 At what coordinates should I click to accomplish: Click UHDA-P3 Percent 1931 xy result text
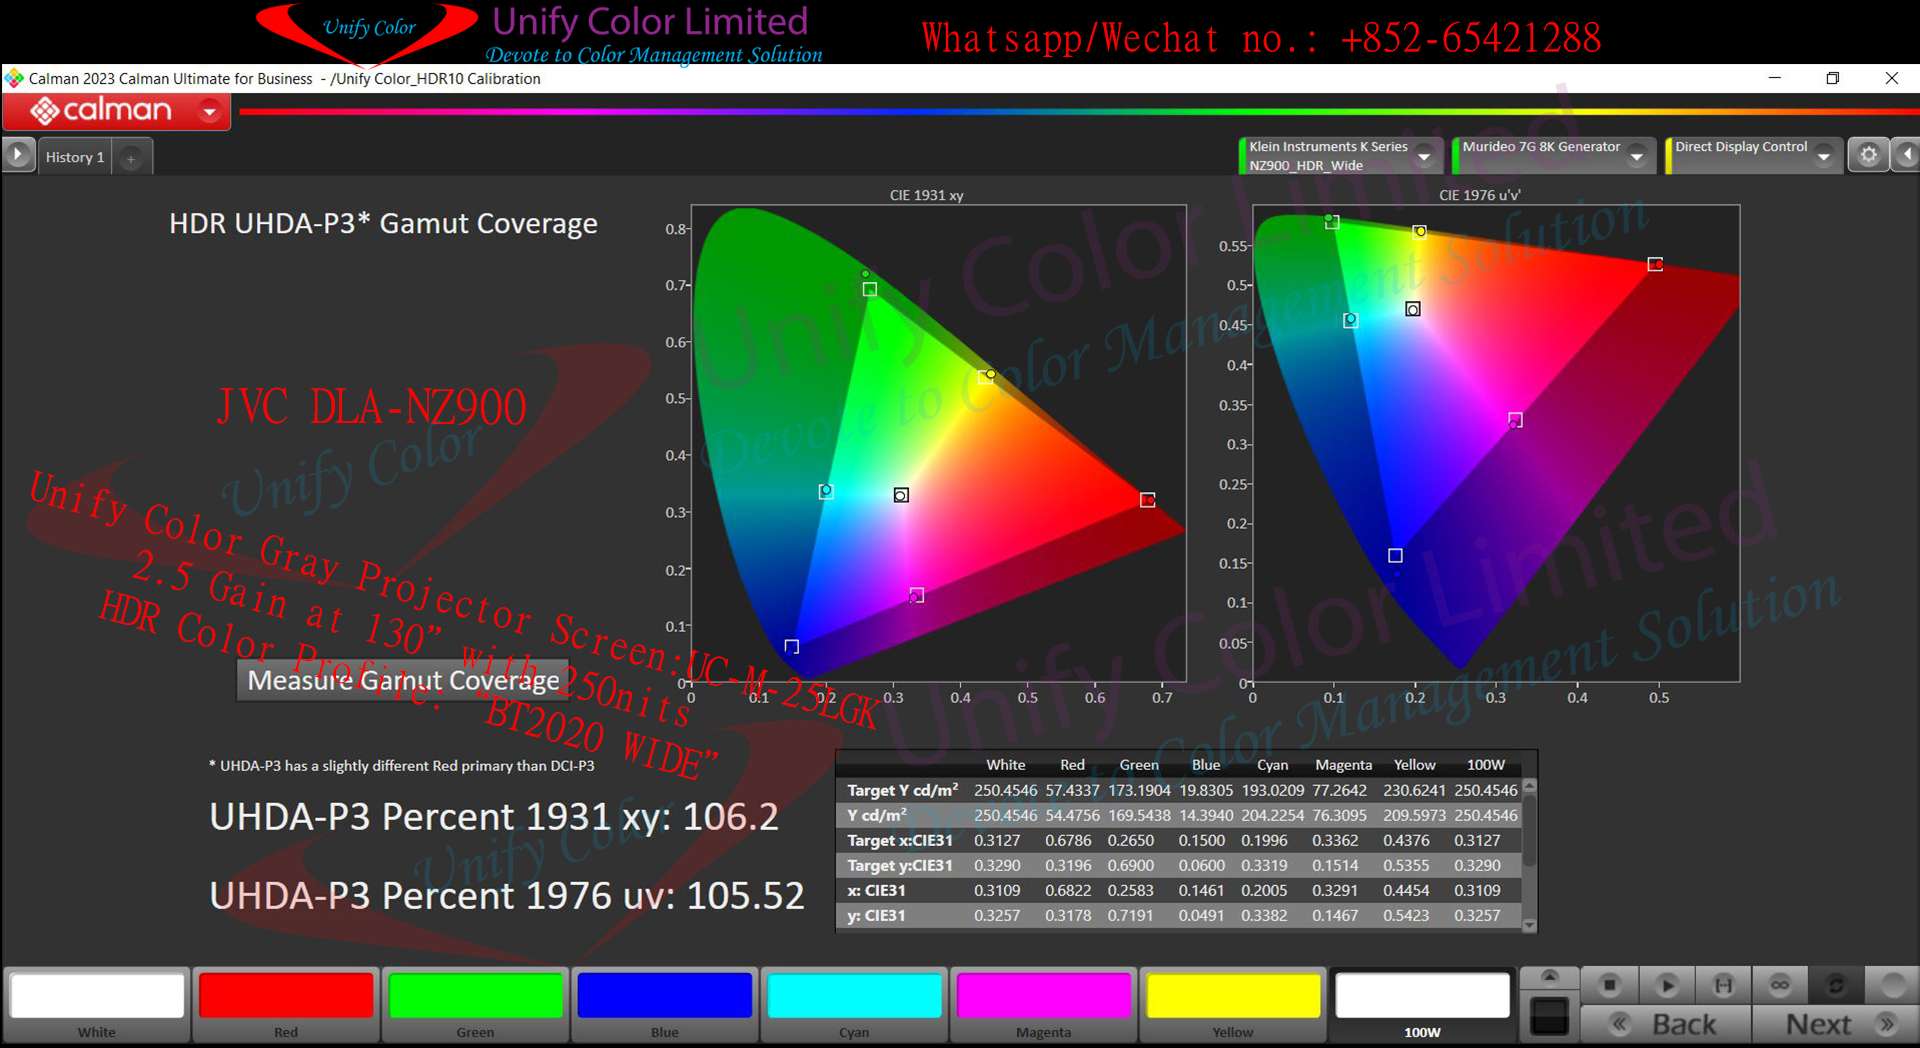tap(493, 817)
